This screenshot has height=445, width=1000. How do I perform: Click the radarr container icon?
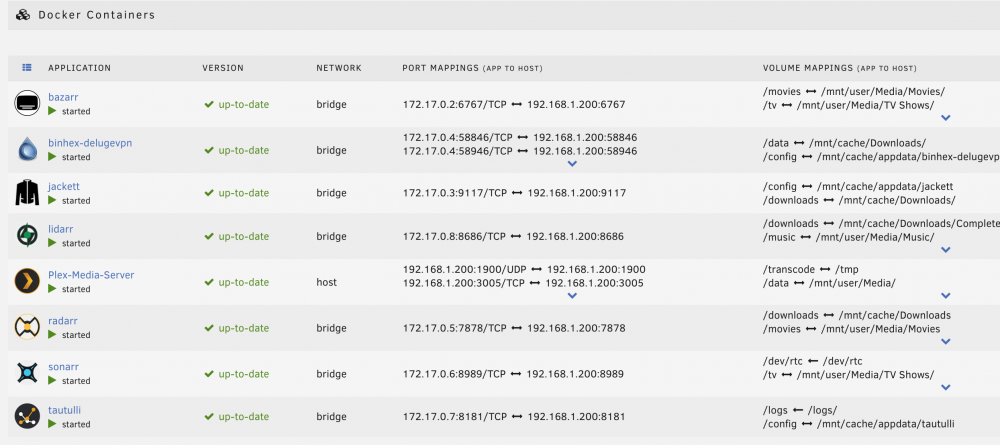pos(27,327)
